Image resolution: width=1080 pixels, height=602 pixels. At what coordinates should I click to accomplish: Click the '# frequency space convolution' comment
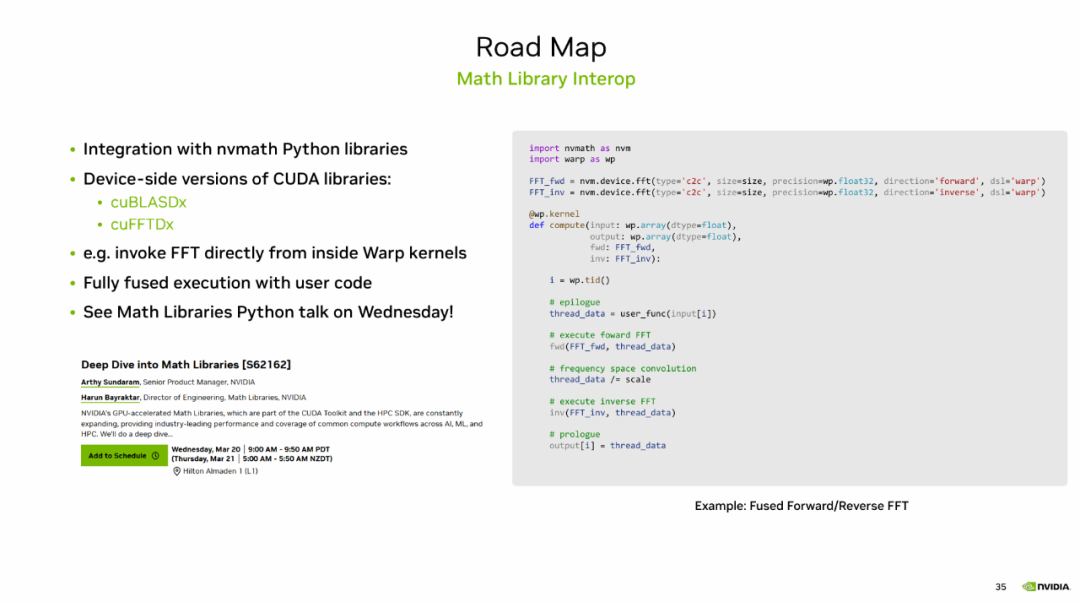click(623, 369)
